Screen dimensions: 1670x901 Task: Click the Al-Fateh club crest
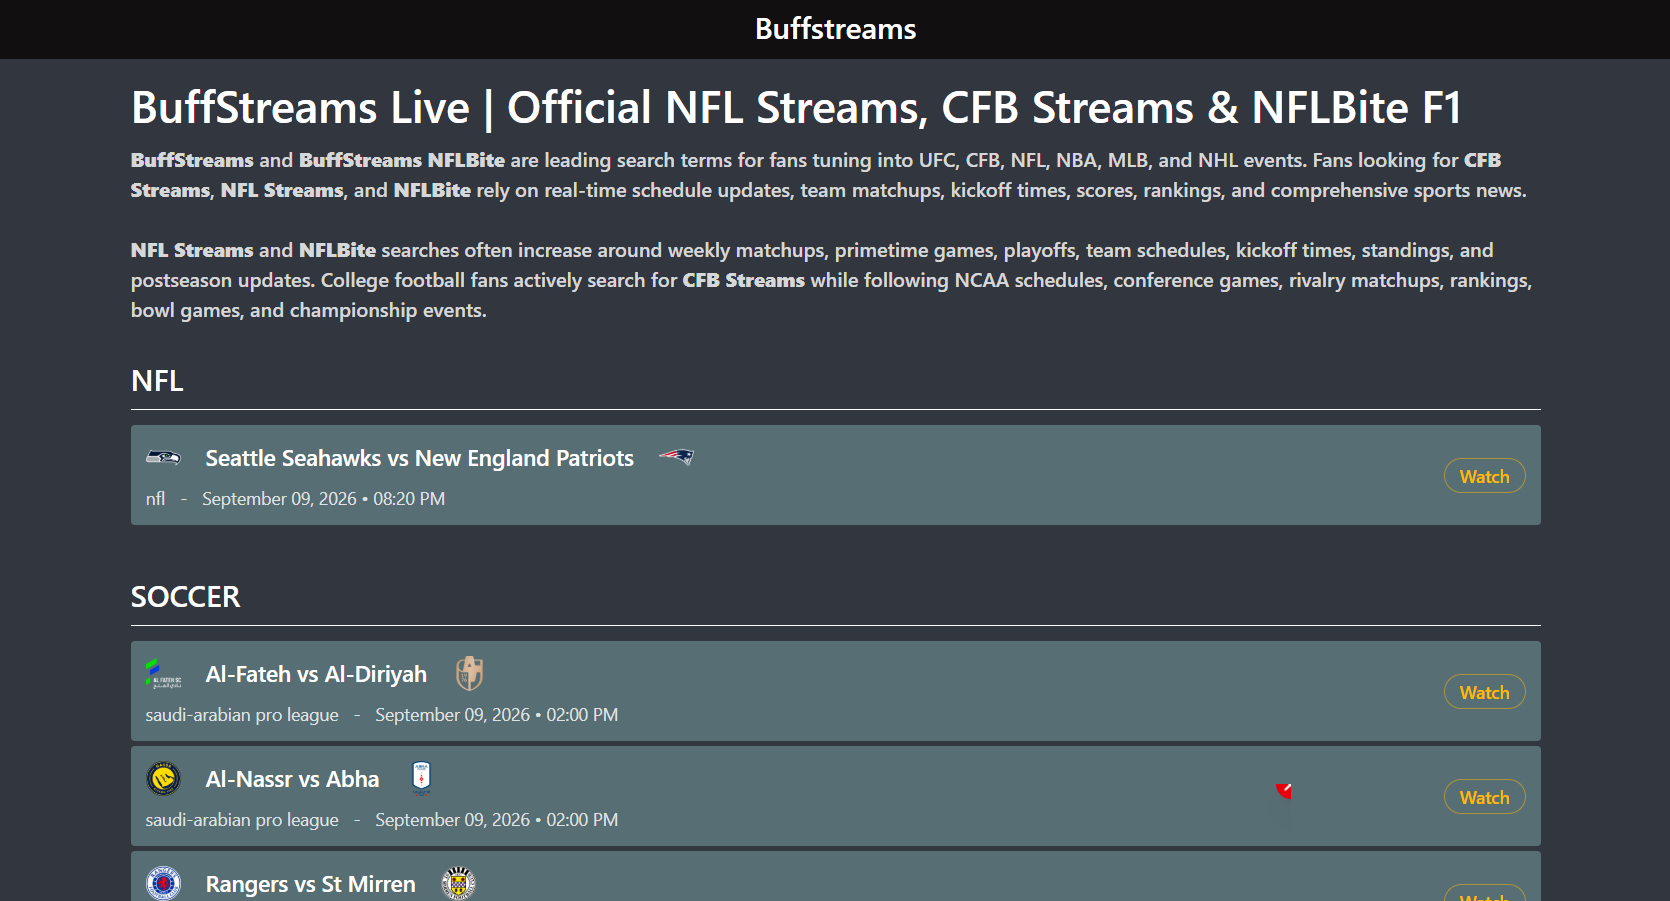click(x=164, y=674)
